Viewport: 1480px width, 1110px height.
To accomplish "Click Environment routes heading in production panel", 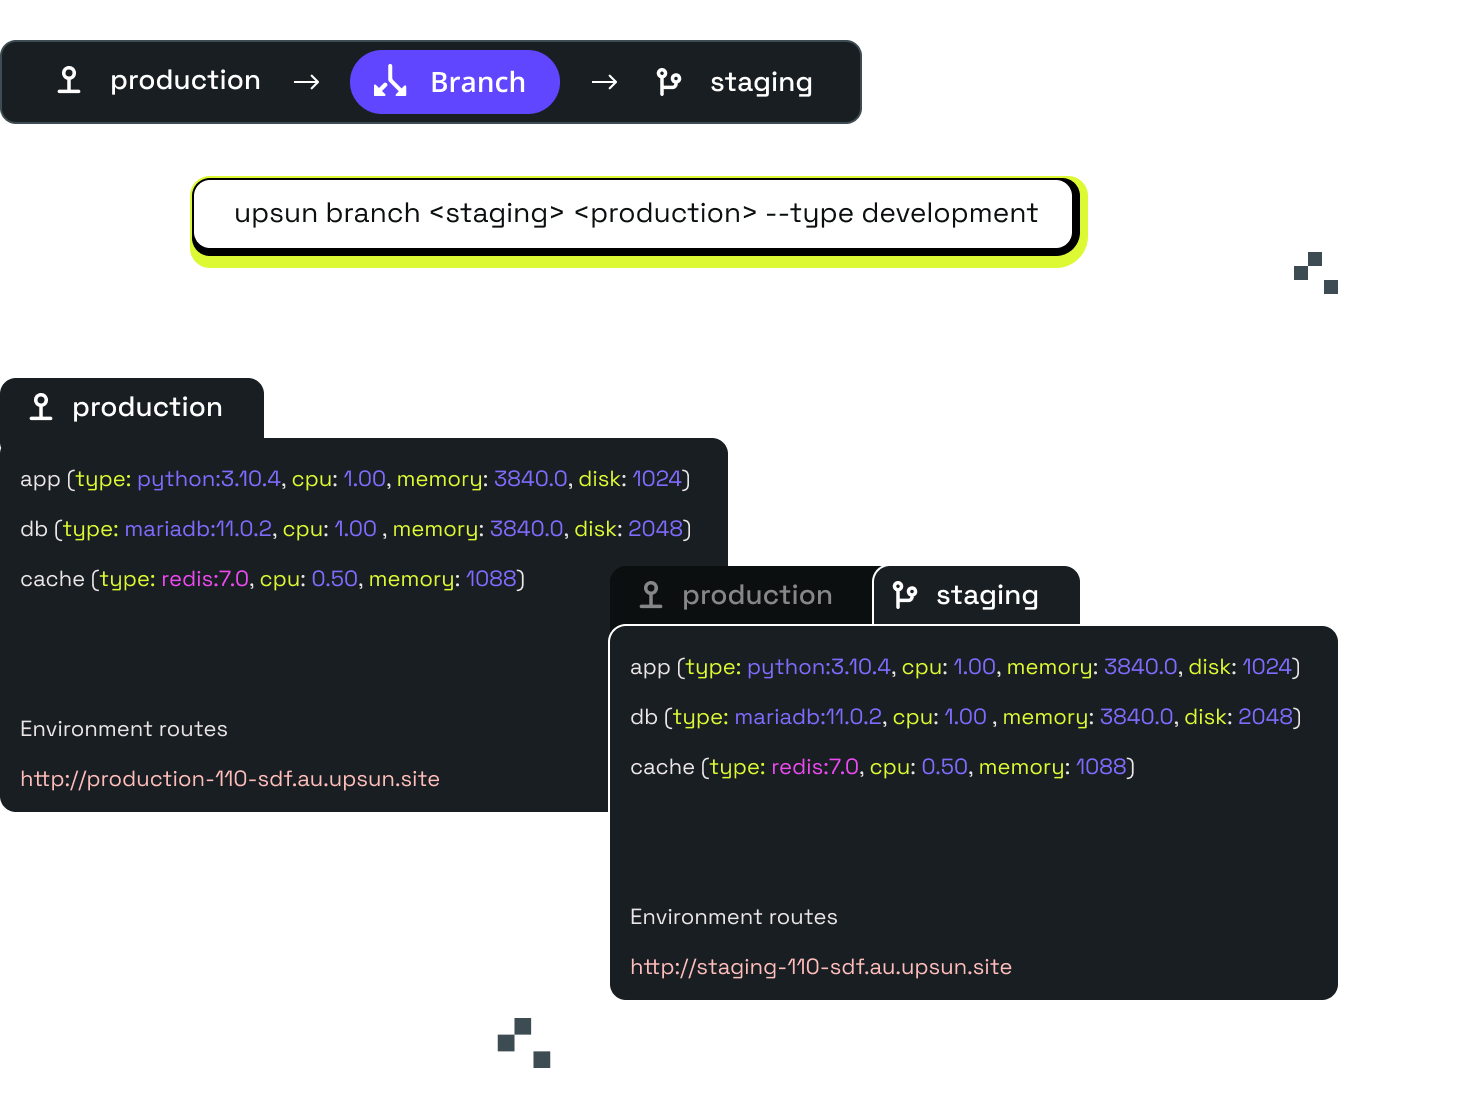I will click(124, 729).
